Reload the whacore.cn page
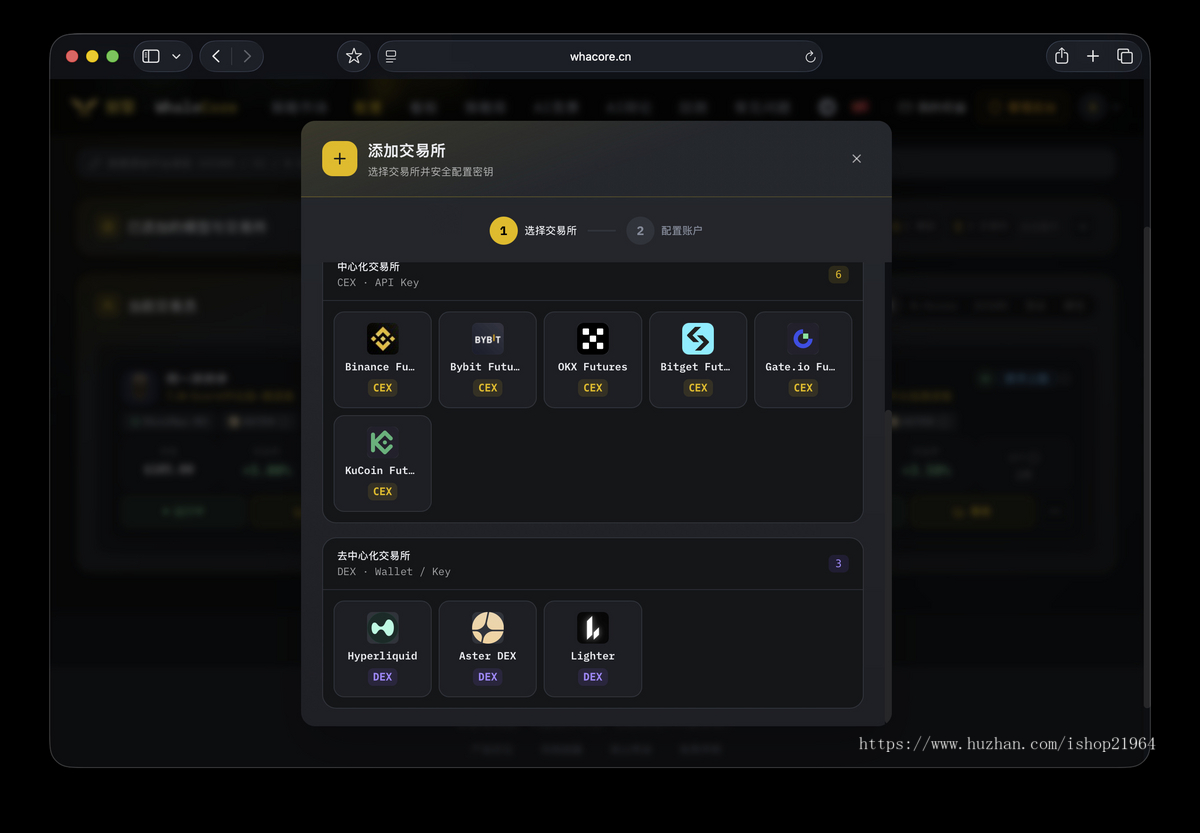The height and width of the screenshot is (833, 1200). (810, 57)
